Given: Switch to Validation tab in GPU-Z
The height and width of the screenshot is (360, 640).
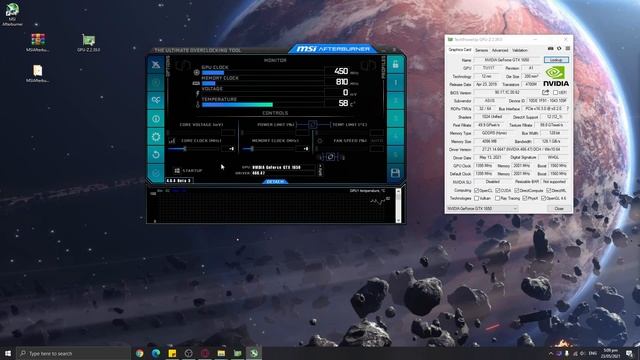Looking at the screenshot, I should tap(520, 50).
